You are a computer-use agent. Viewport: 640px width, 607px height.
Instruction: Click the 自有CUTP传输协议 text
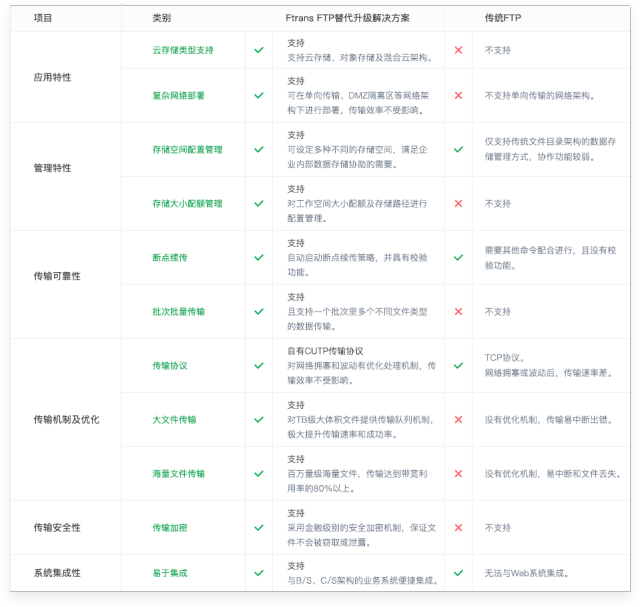325,351
